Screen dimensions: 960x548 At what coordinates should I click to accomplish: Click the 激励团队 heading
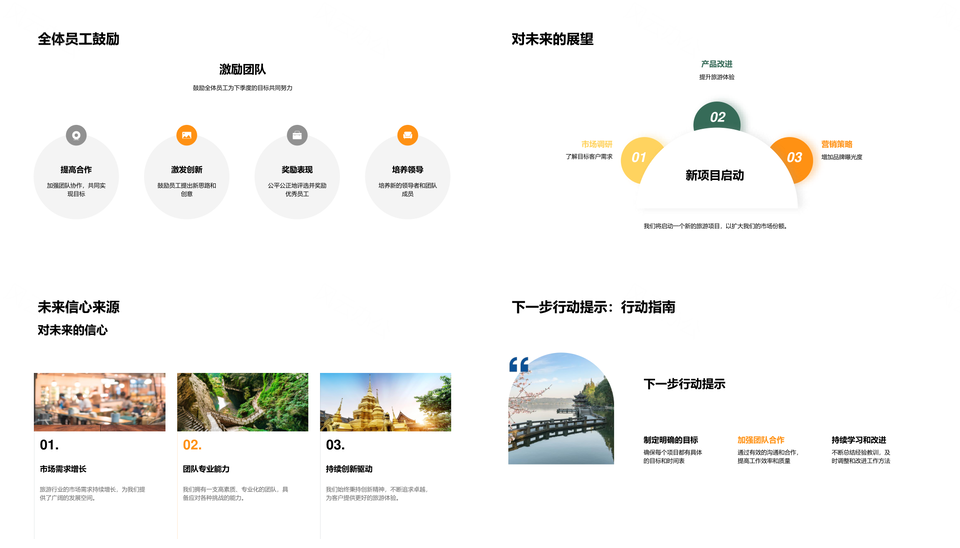click(242, 69)
